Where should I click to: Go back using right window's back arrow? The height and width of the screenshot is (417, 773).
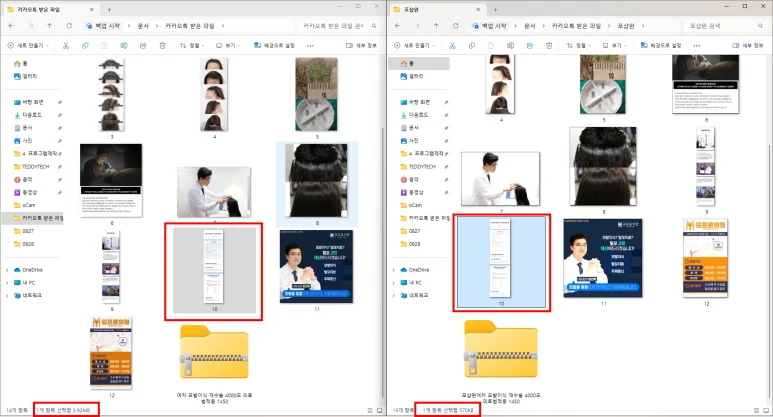(398, 26)
